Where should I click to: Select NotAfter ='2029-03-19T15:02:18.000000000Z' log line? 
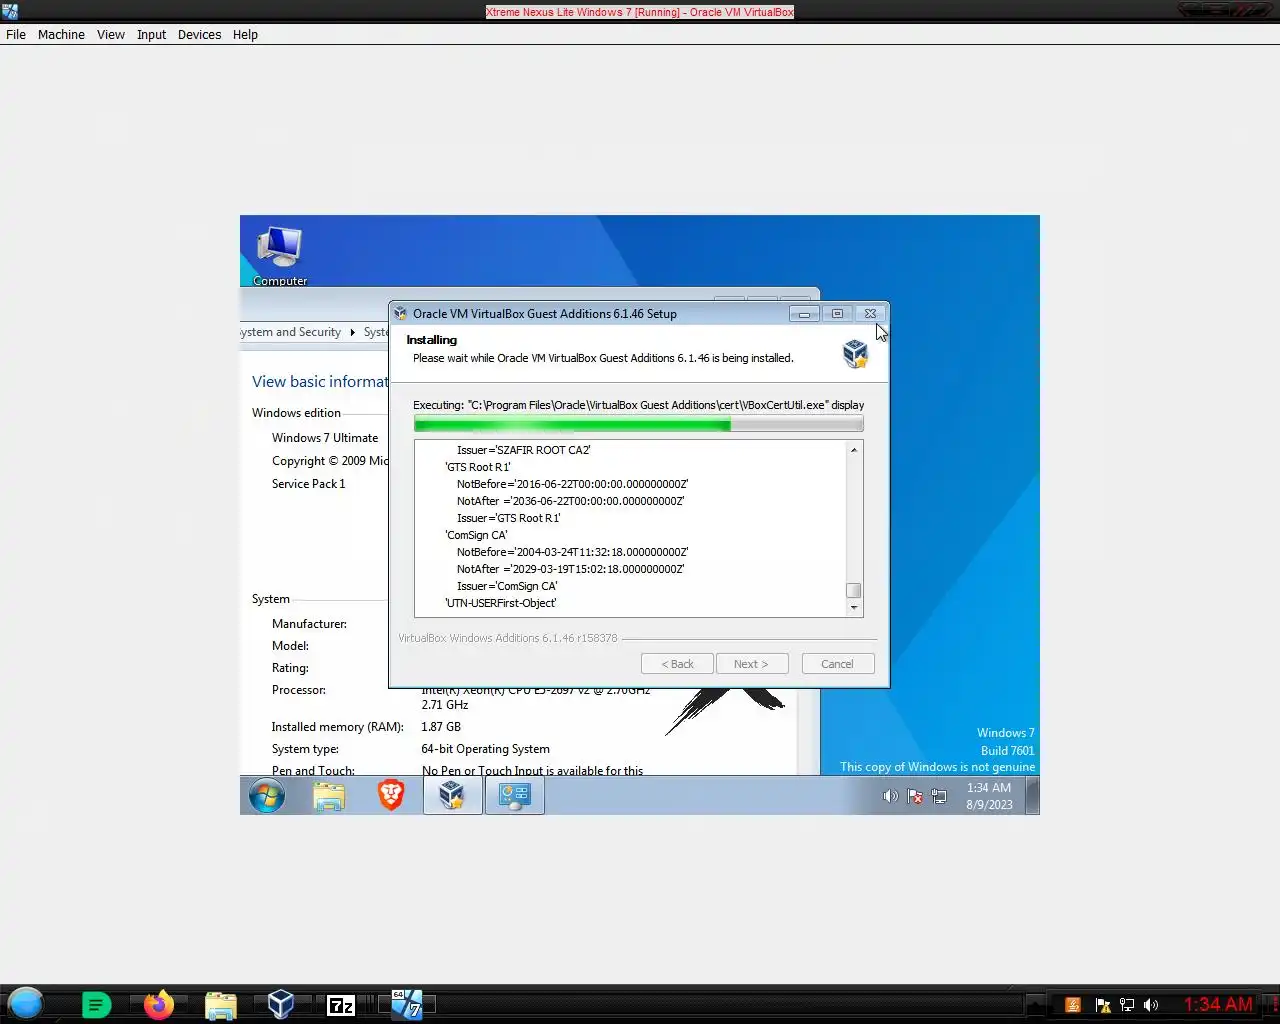click(571, 569)
